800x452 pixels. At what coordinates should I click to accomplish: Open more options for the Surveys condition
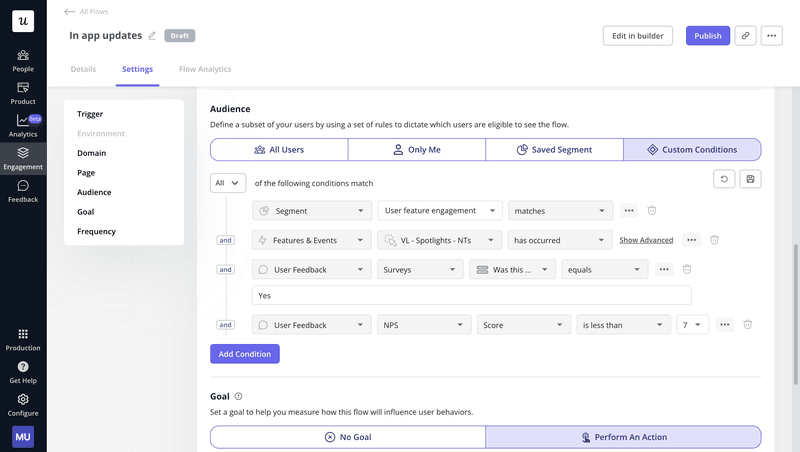664,269
